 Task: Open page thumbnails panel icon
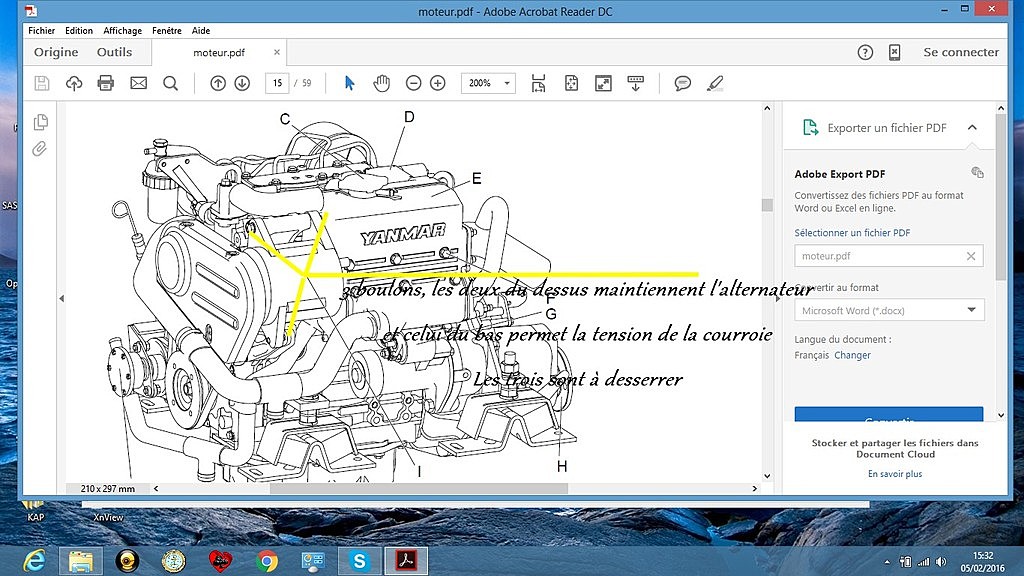coord(40,122)
